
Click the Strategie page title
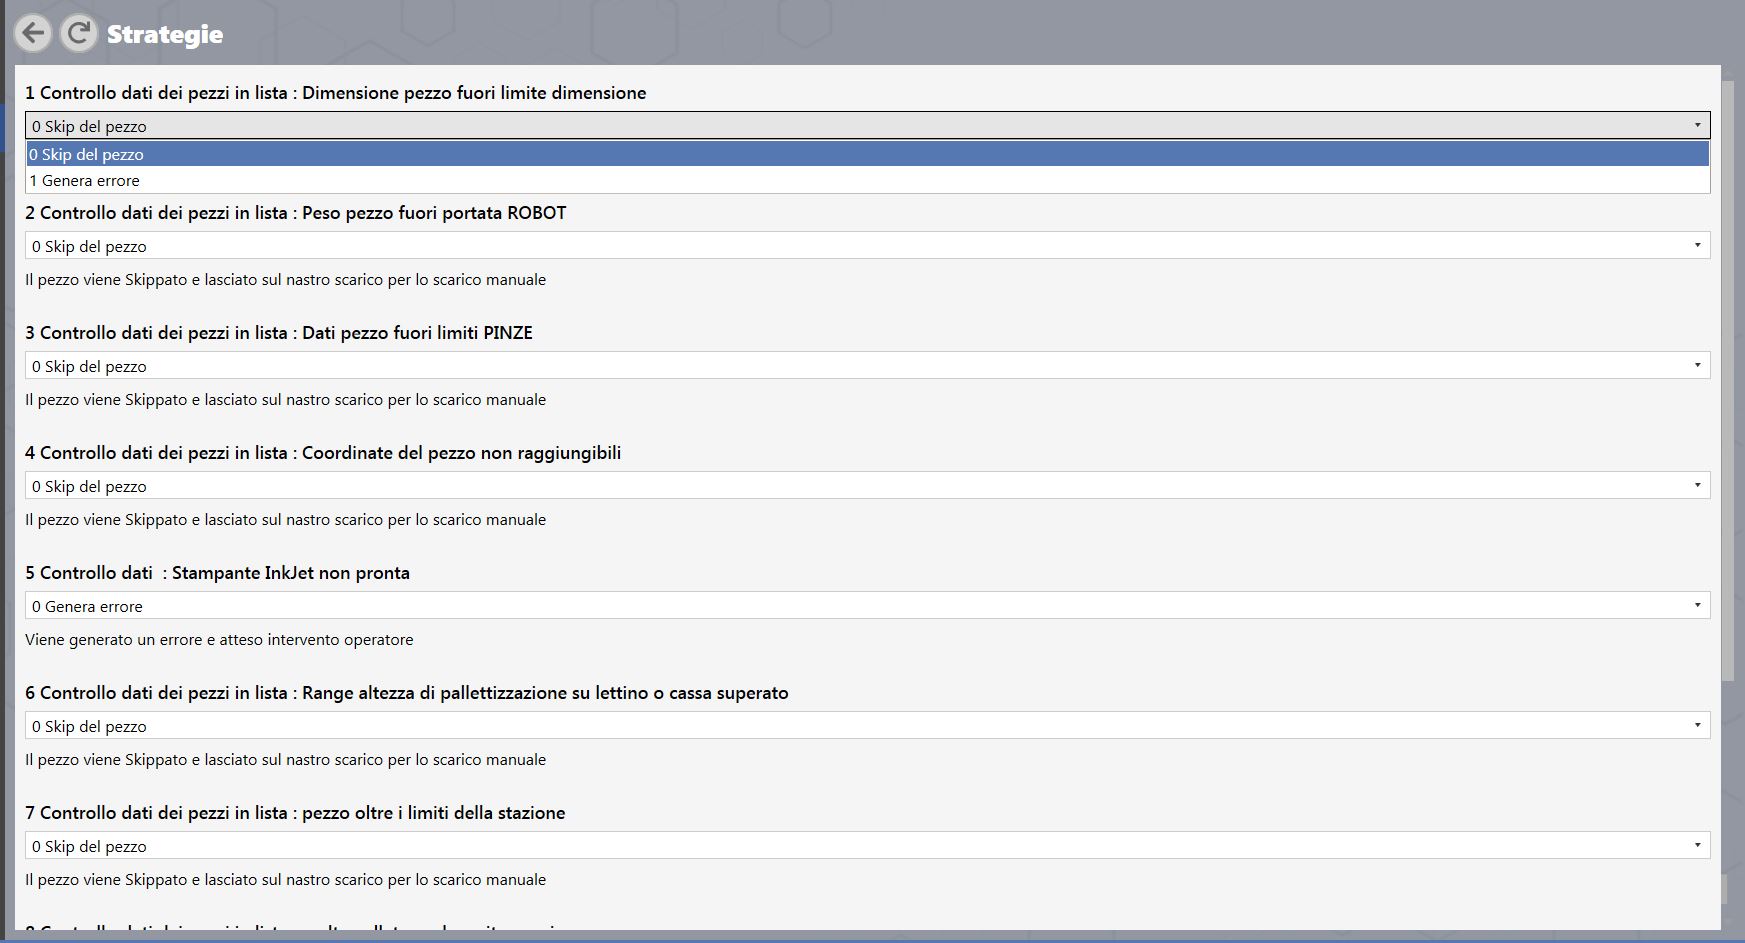pos(165,34)
